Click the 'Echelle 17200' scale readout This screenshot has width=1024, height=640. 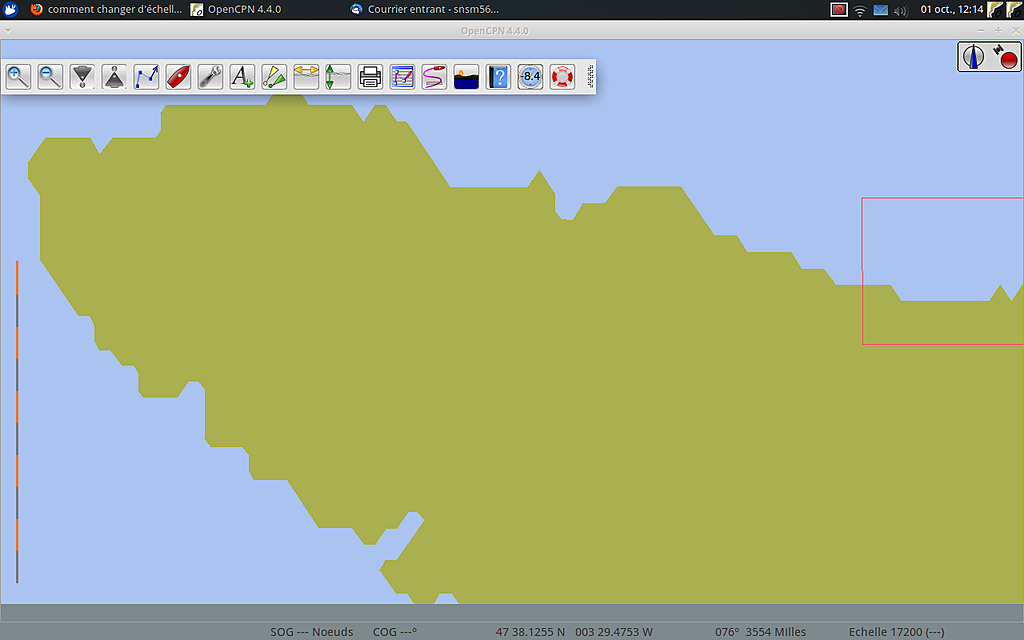point(896,632)
